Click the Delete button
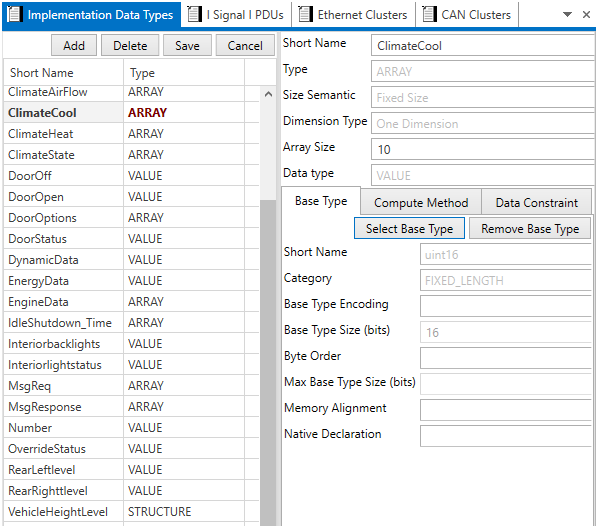598x528 pixels. point(130,46)
